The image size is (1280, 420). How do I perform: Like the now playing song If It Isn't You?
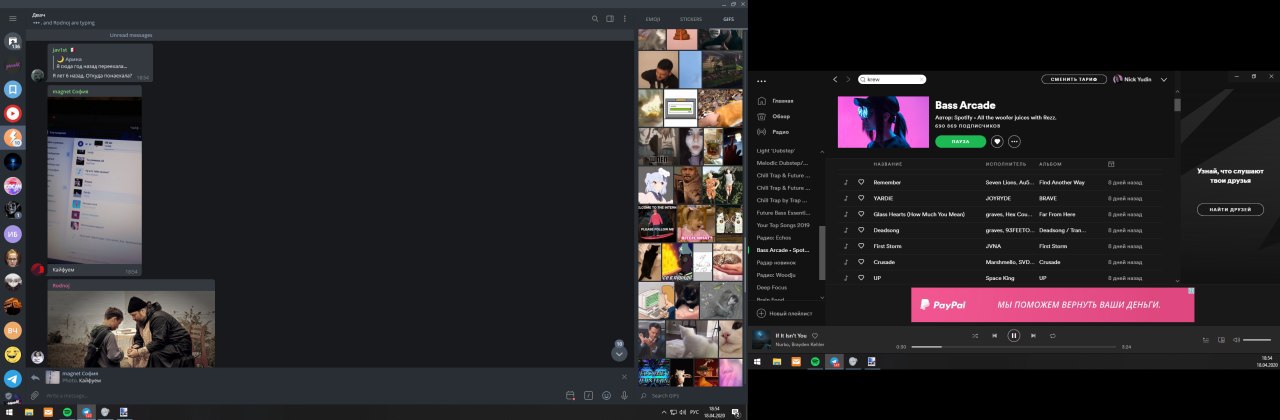coord(815,335)
